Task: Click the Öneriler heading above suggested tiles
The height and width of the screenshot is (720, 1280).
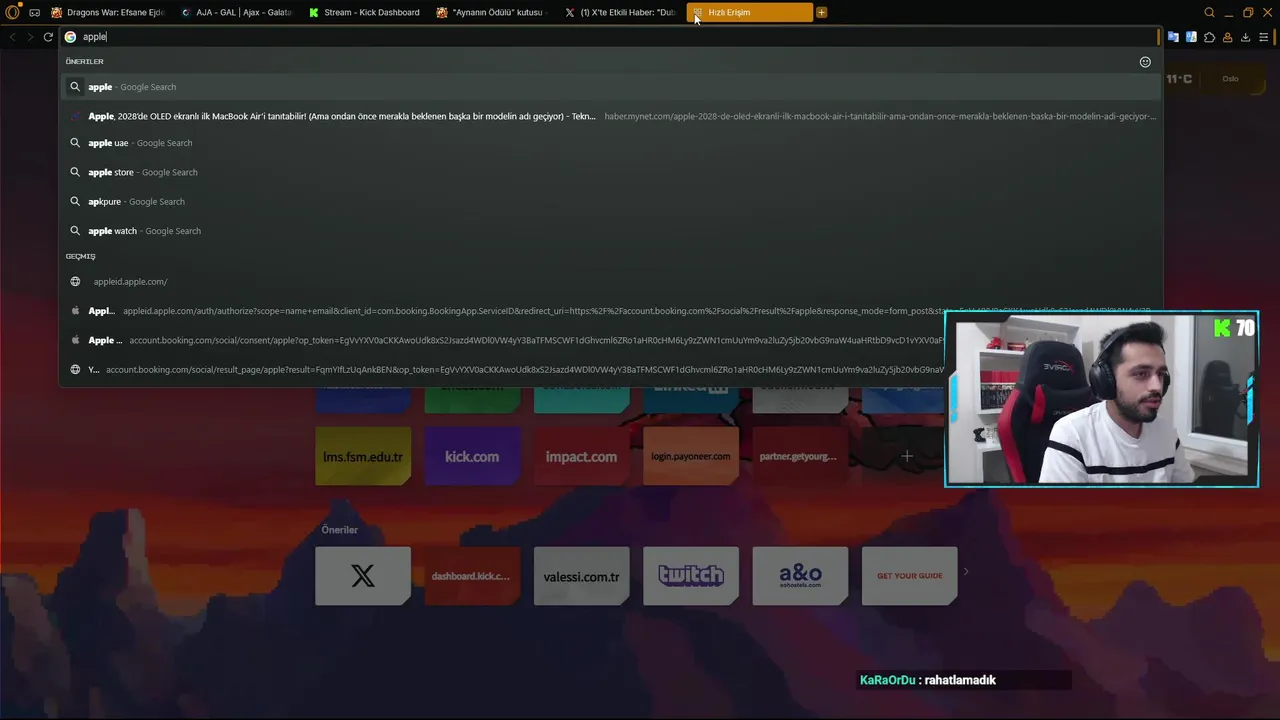Action: [x=339, y=530]
